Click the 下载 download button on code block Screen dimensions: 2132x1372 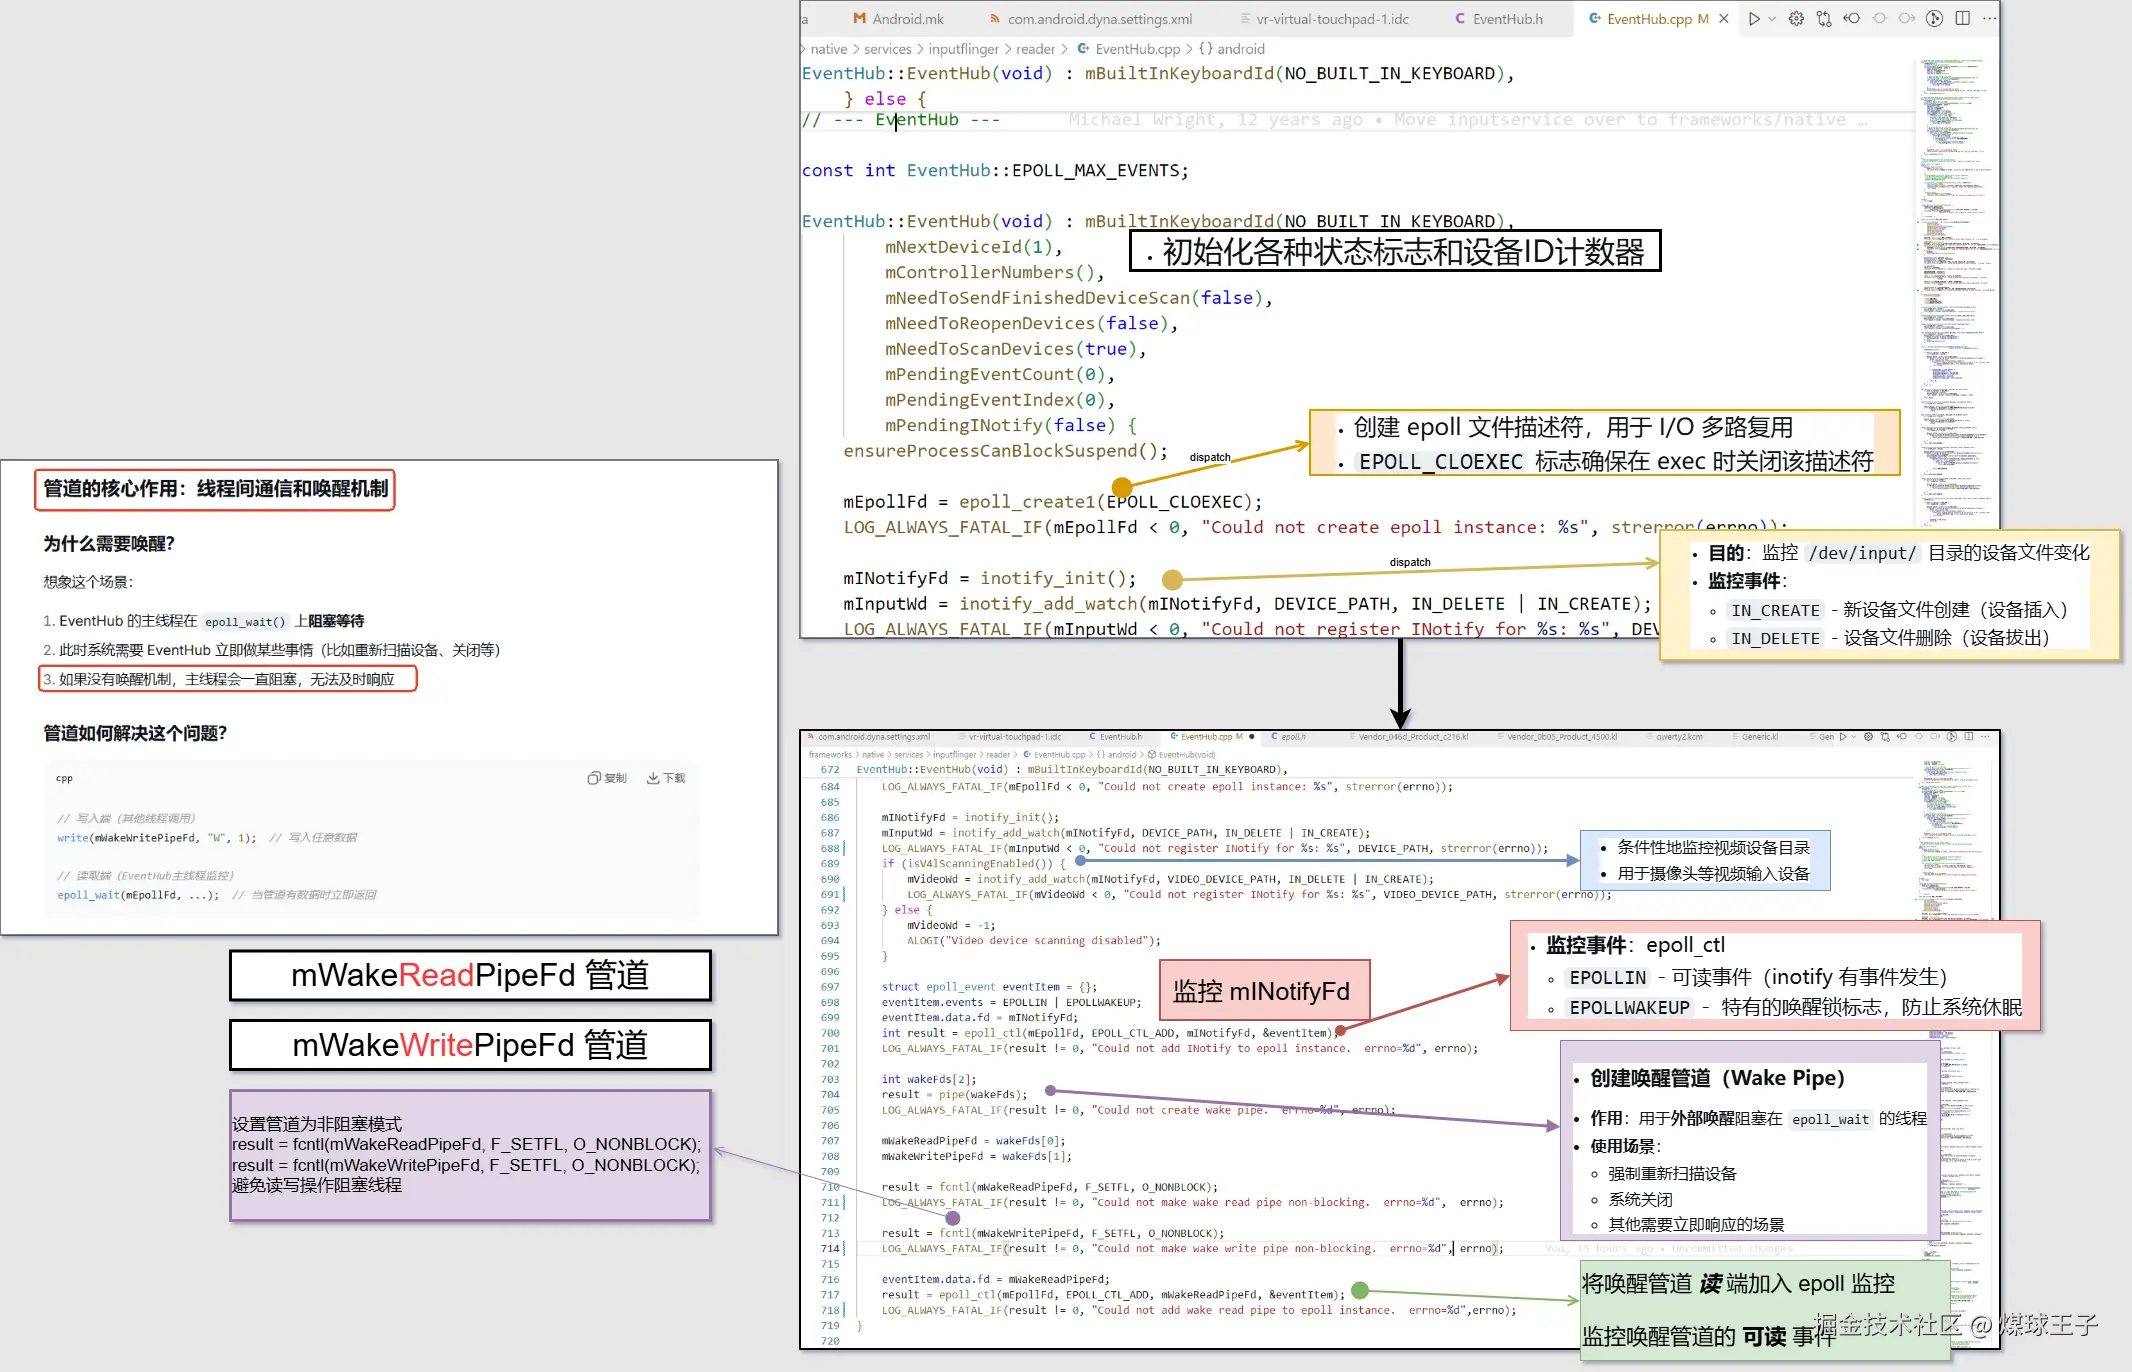[x=666, y=778]
